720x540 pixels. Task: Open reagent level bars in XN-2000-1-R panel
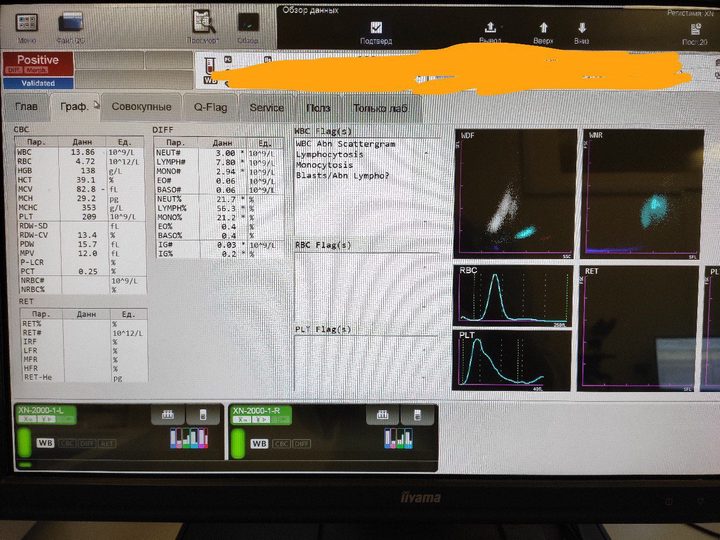point(398,438)
